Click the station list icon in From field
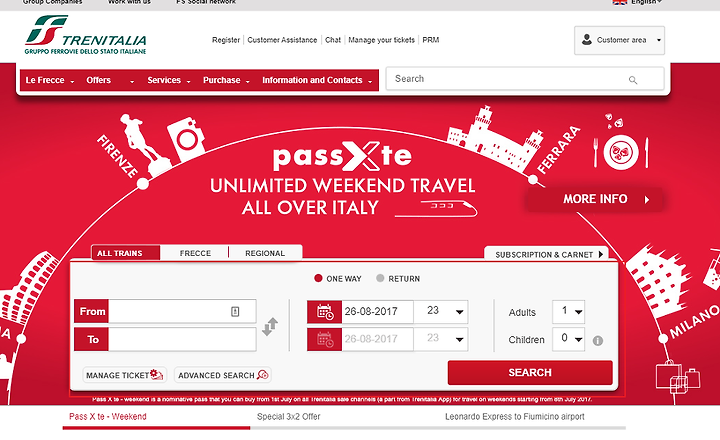Viewport: 720px width, 440px height. pyautogui.click(x=235, y=312)
